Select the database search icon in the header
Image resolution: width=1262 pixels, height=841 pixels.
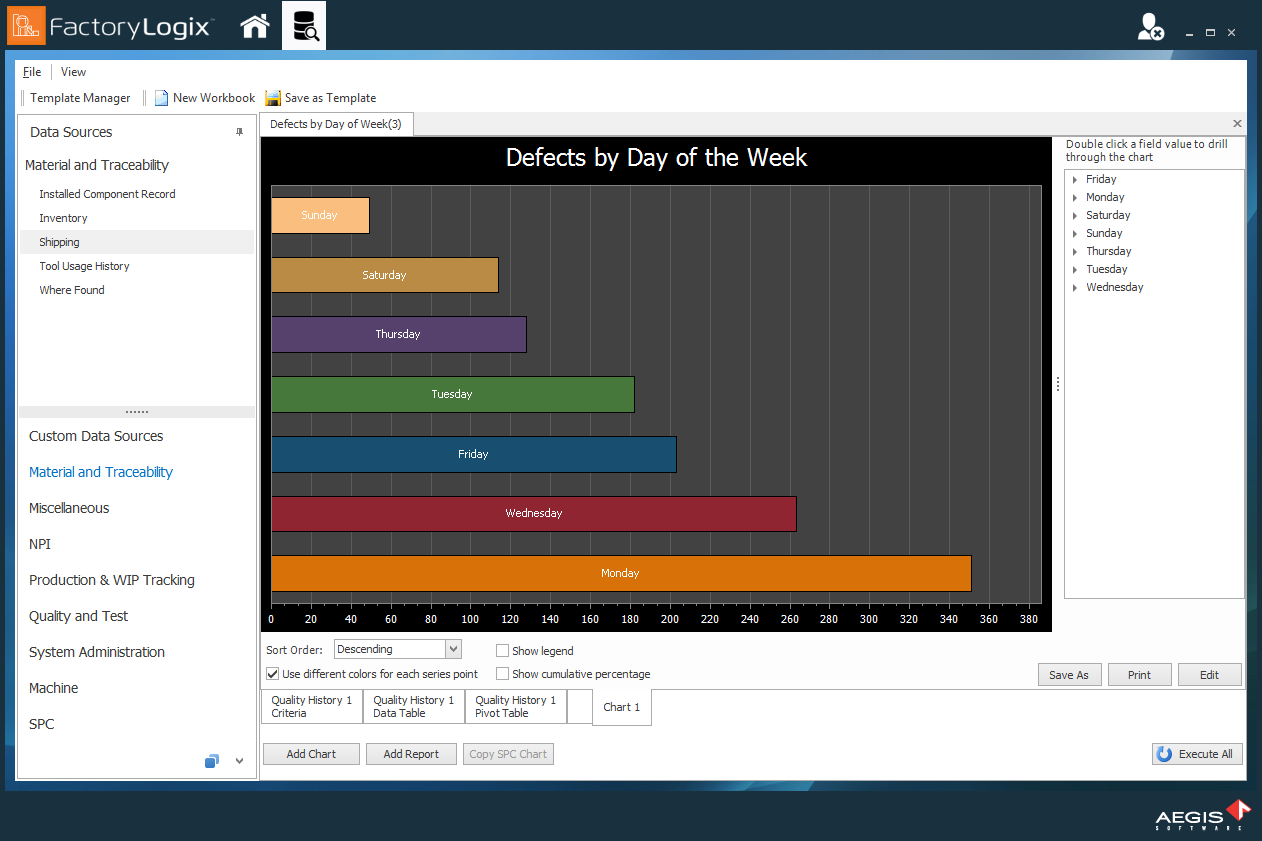(304, 25)
